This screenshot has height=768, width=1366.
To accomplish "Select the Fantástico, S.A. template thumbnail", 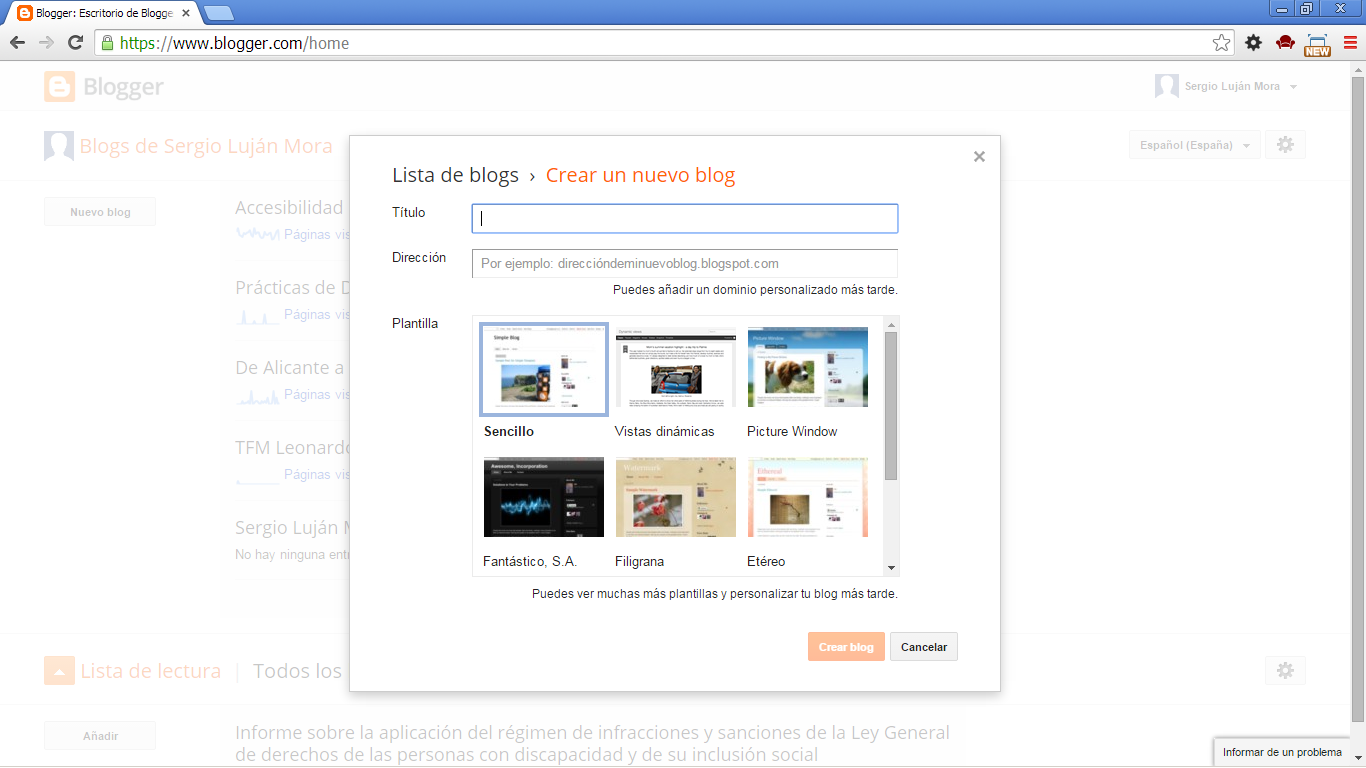I will (x=544, y=497).
